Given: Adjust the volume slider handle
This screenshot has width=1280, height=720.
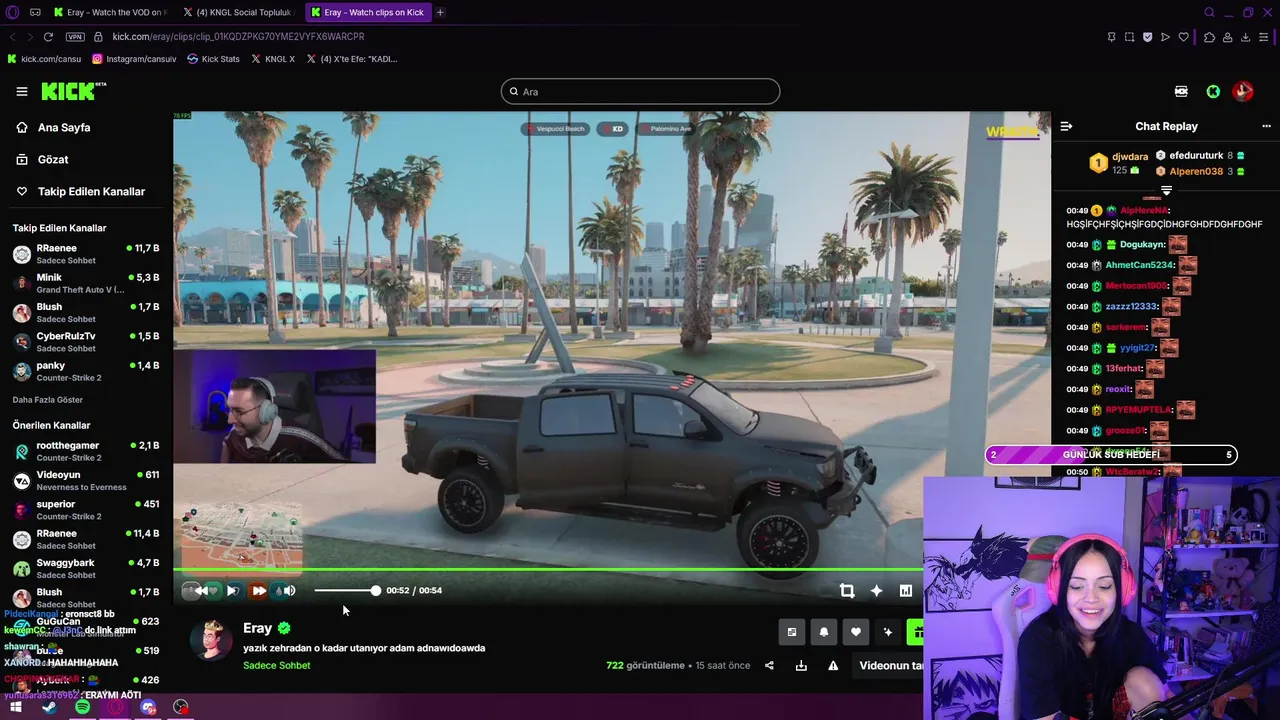Looking at the screenshot, I should pyautogui.click(x=375, y=591).
